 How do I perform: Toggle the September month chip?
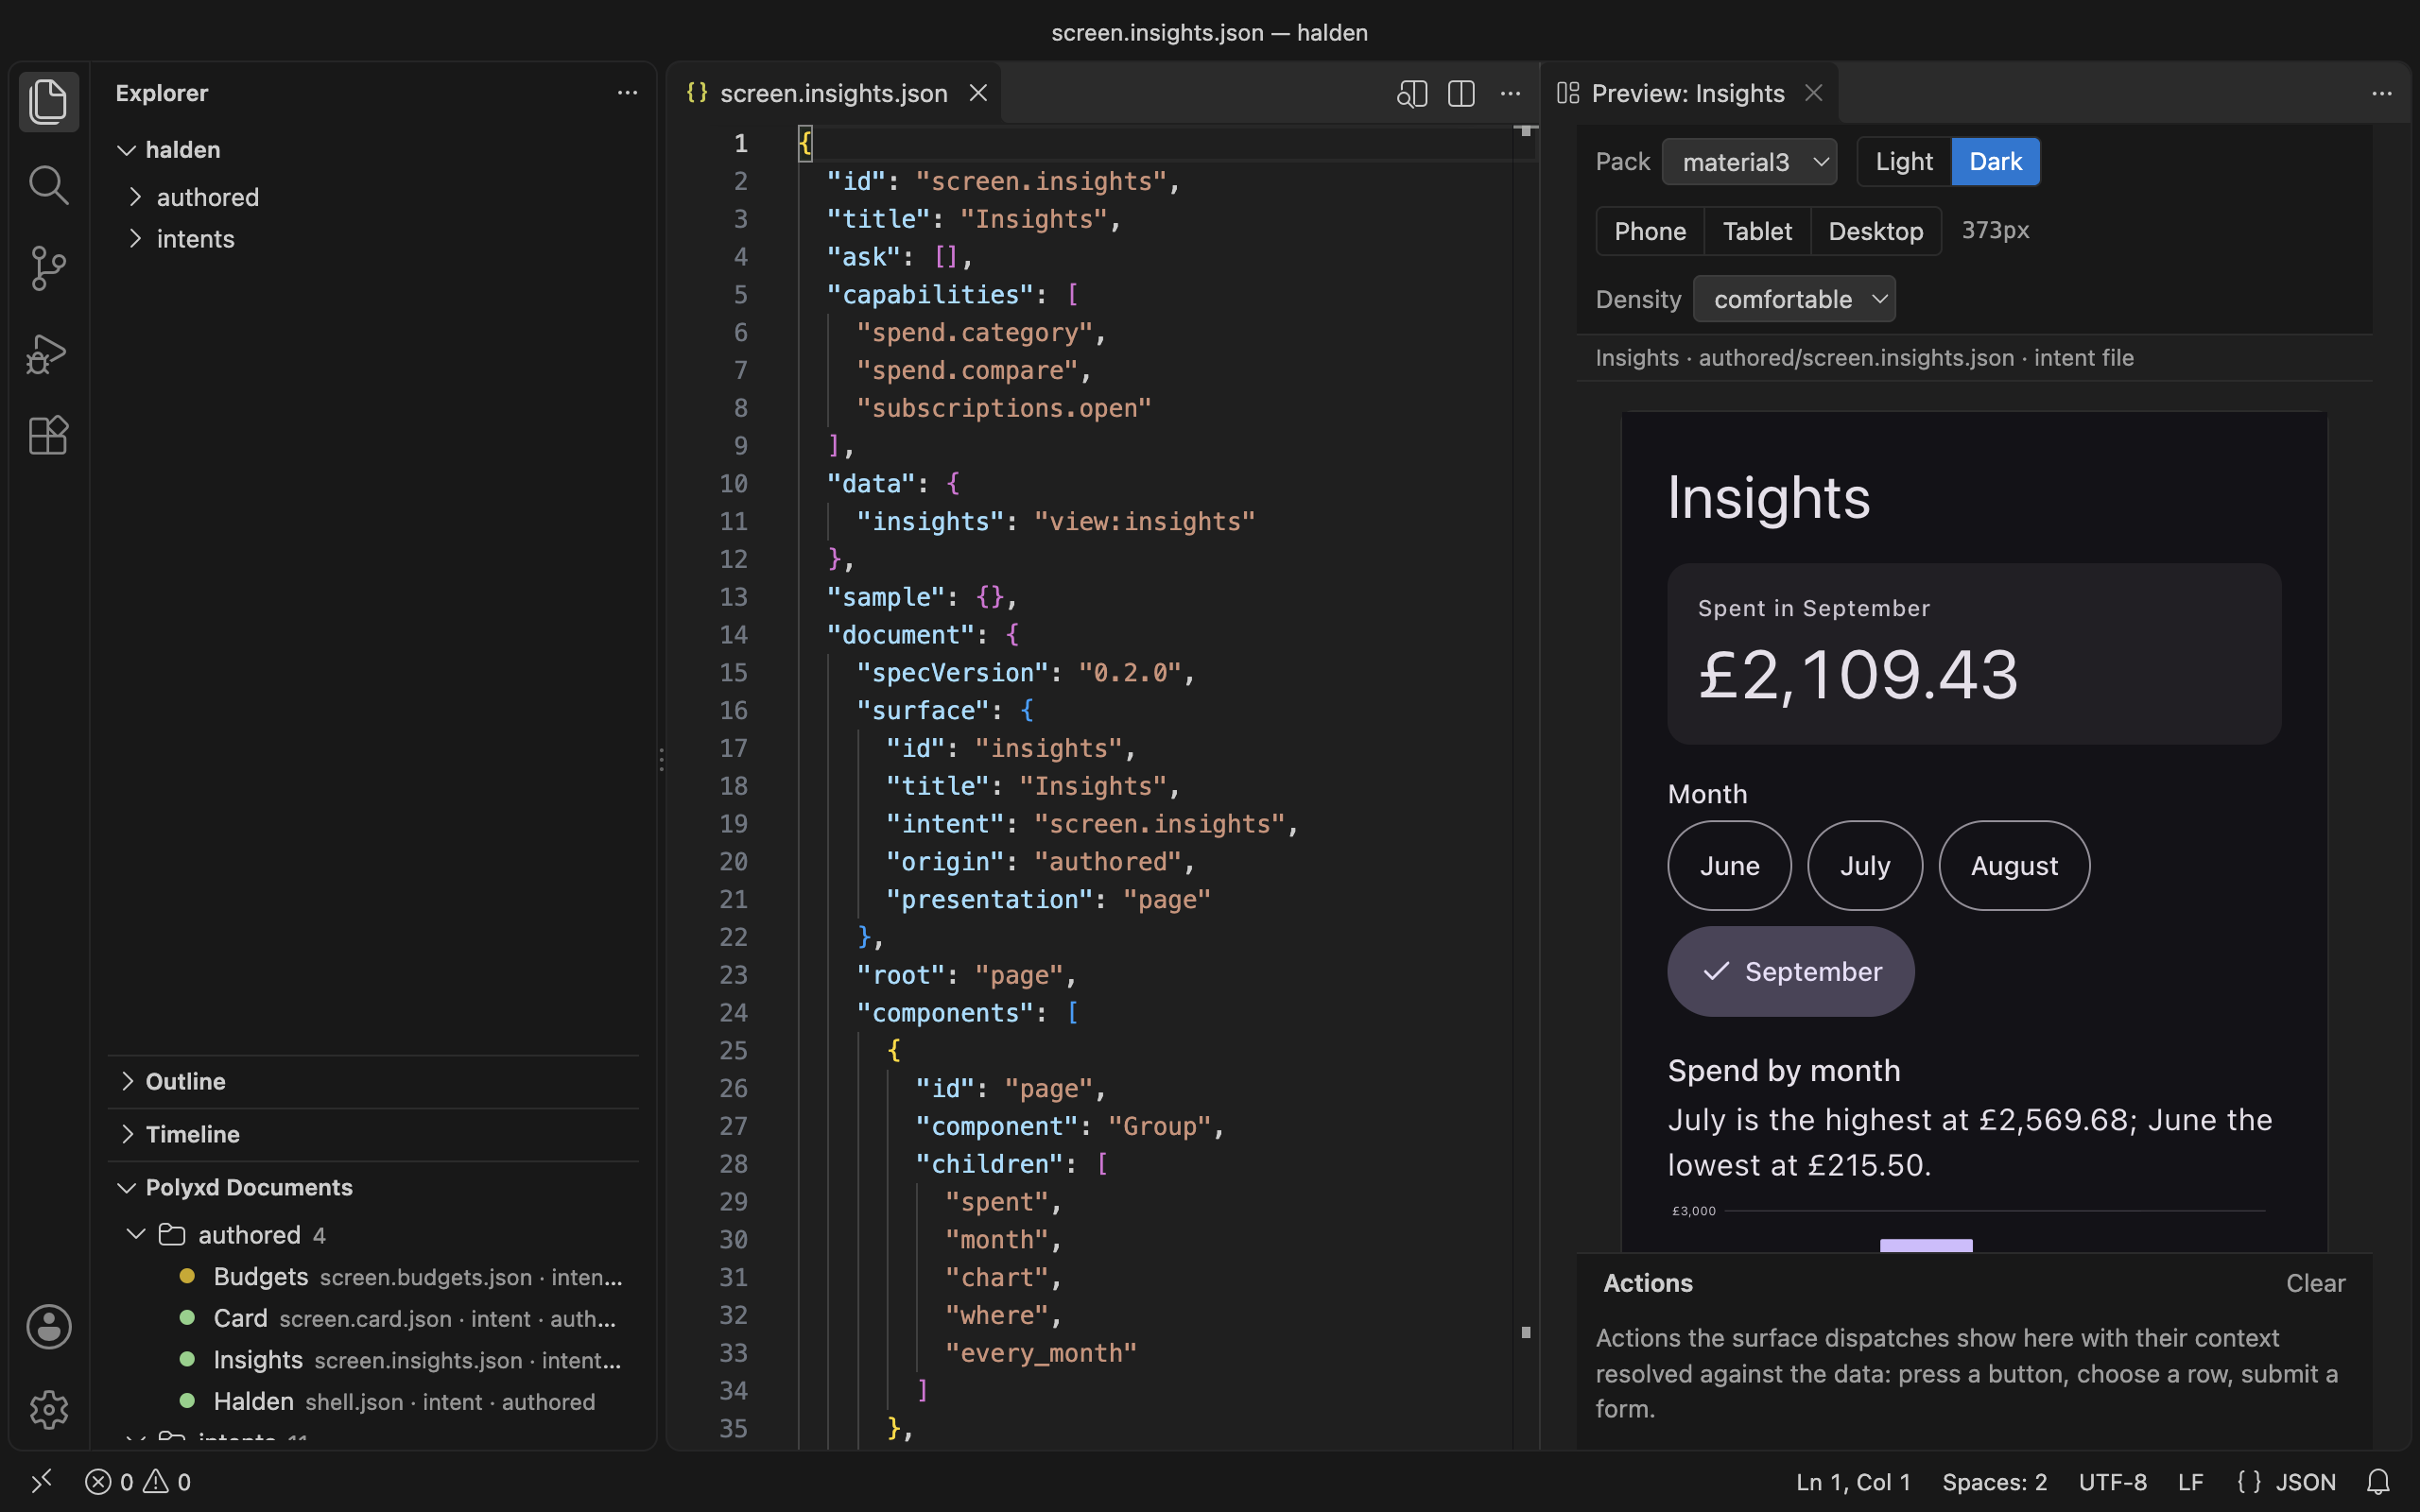pos(1791,971)
